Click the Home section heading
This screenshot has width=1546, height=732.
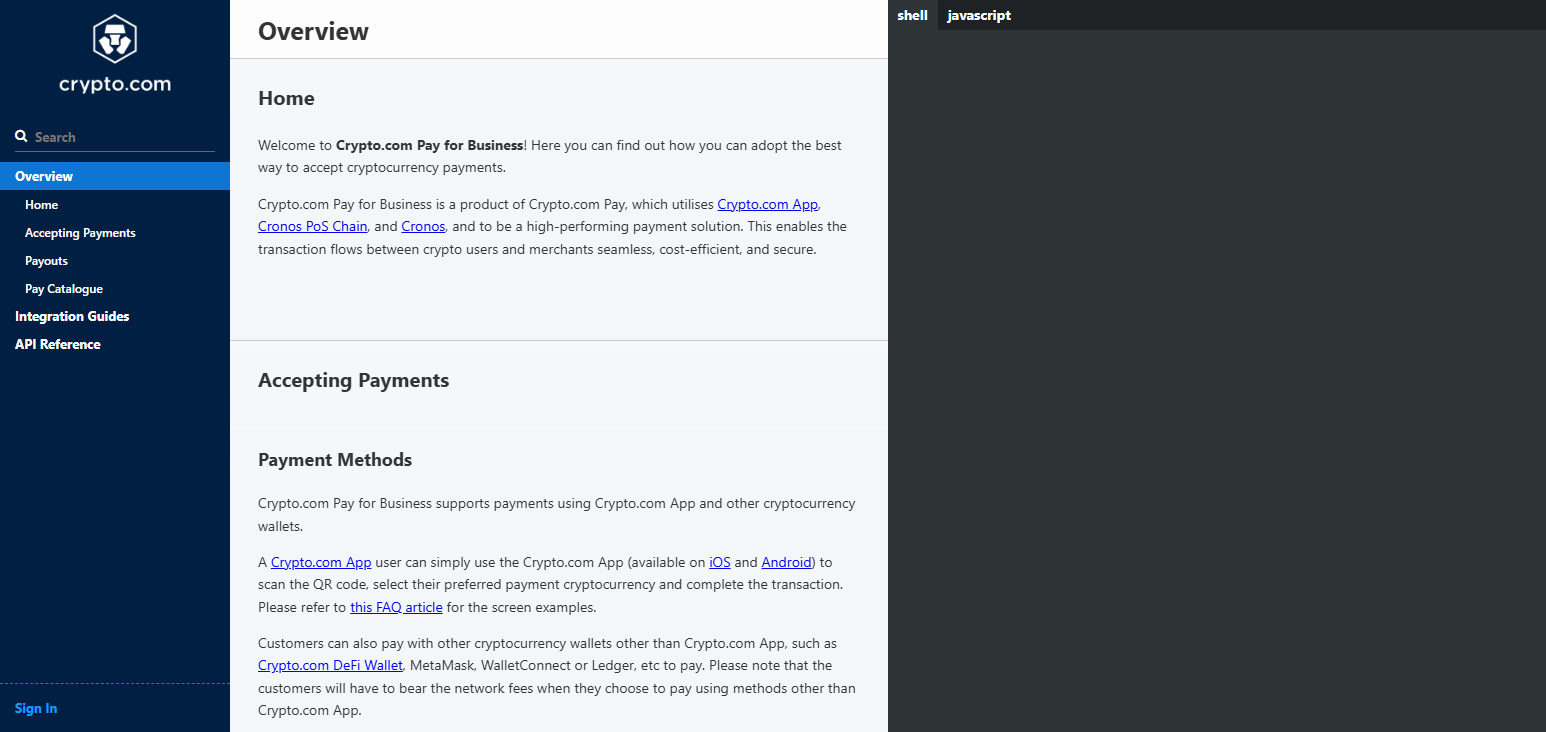point(286,98)
